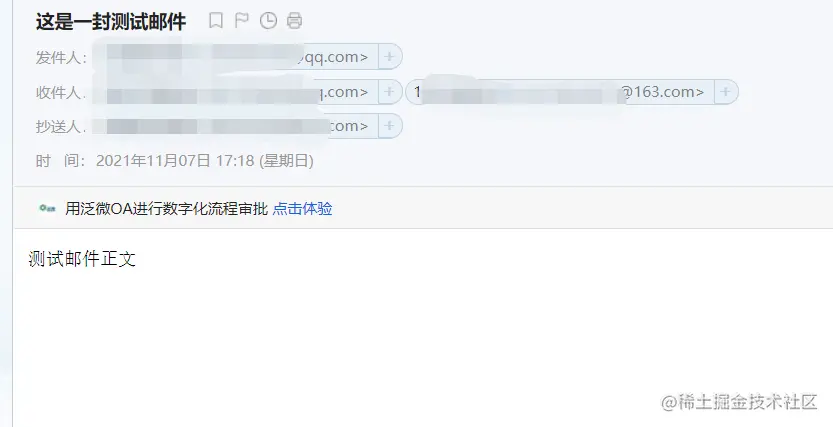Click the subject title 这是一封测试邮件
Viewport: 833px width, 427px height.
(111, 22)
